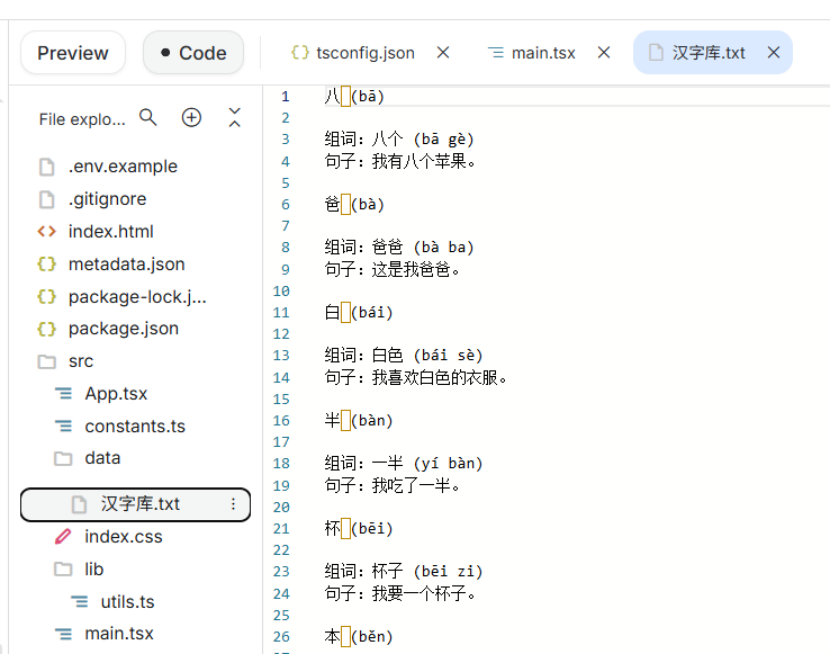
Task: Click the braces icon beside package-lock.json
Action: point(47,297)
